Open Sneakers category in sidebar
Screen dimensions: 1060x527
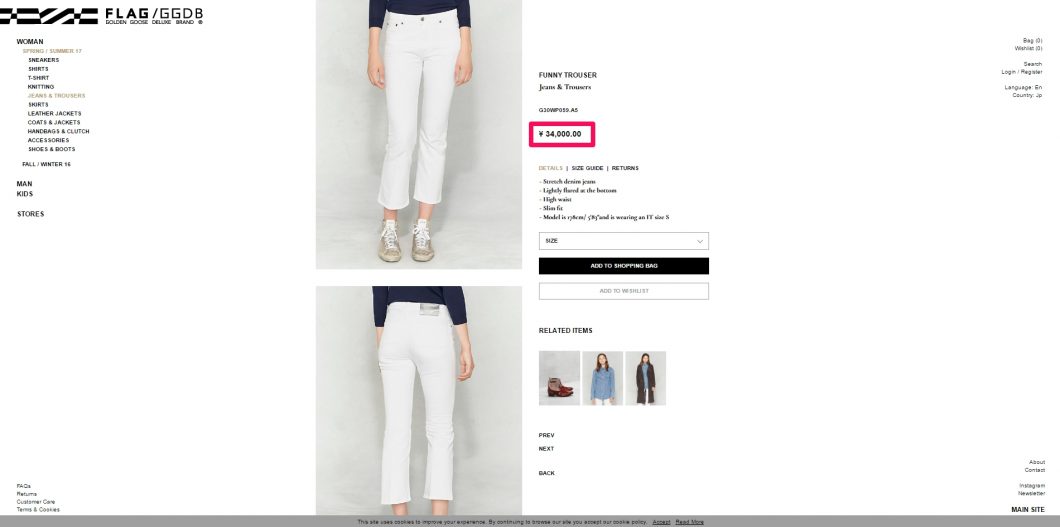point(43,60)
